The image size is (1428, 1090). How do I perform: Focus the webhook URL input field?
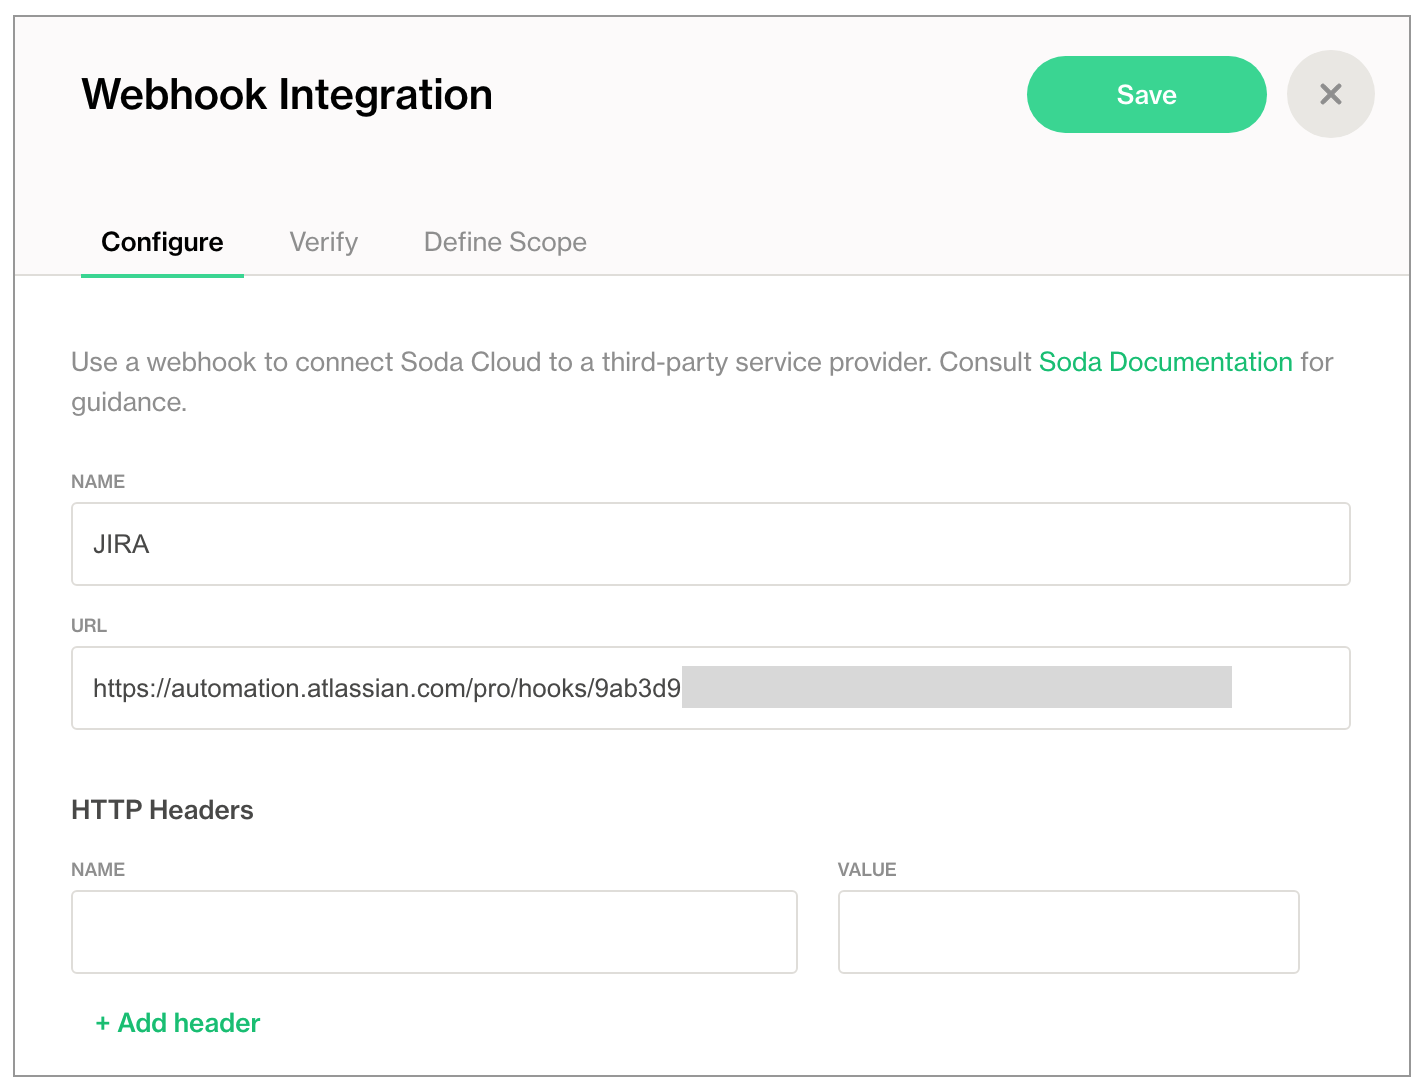pyautogui.click(x=711, y=688)
